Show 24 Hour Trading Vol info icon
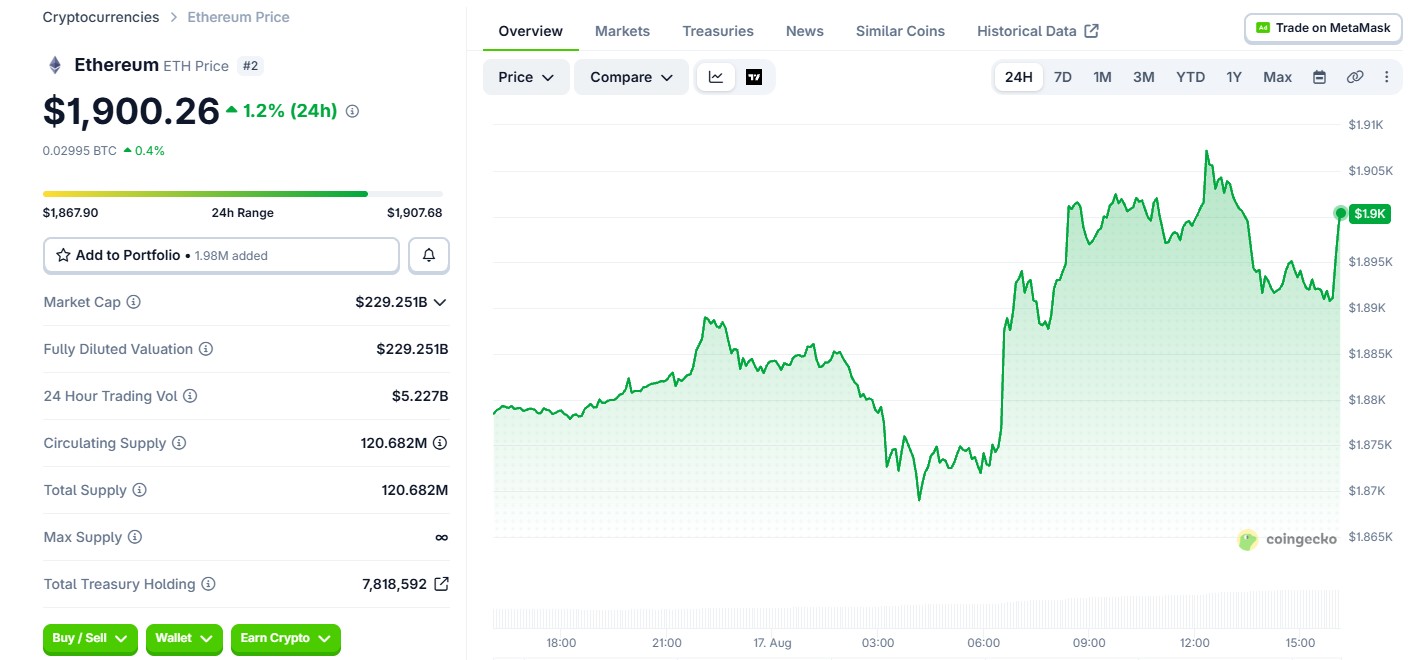The width and height of the screenshot is (1408, 660). tap(190, 396)
